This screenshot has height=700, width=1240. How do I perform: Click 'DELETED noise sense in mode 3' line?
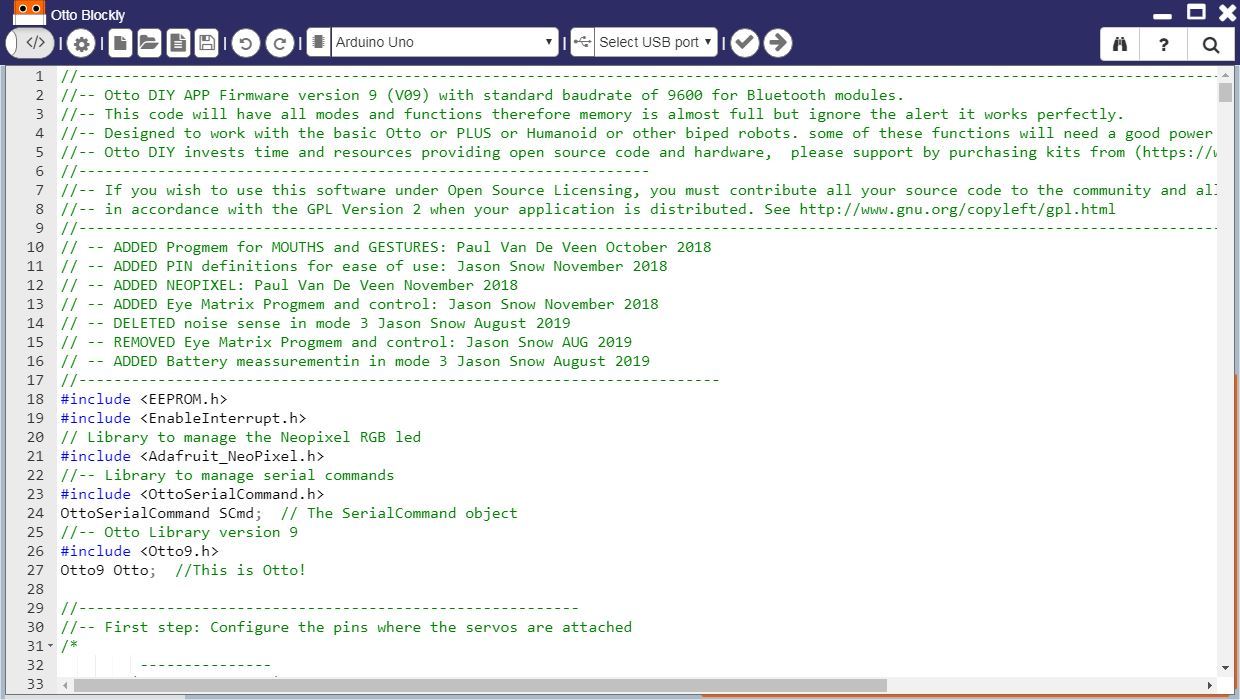click(315, 323)
